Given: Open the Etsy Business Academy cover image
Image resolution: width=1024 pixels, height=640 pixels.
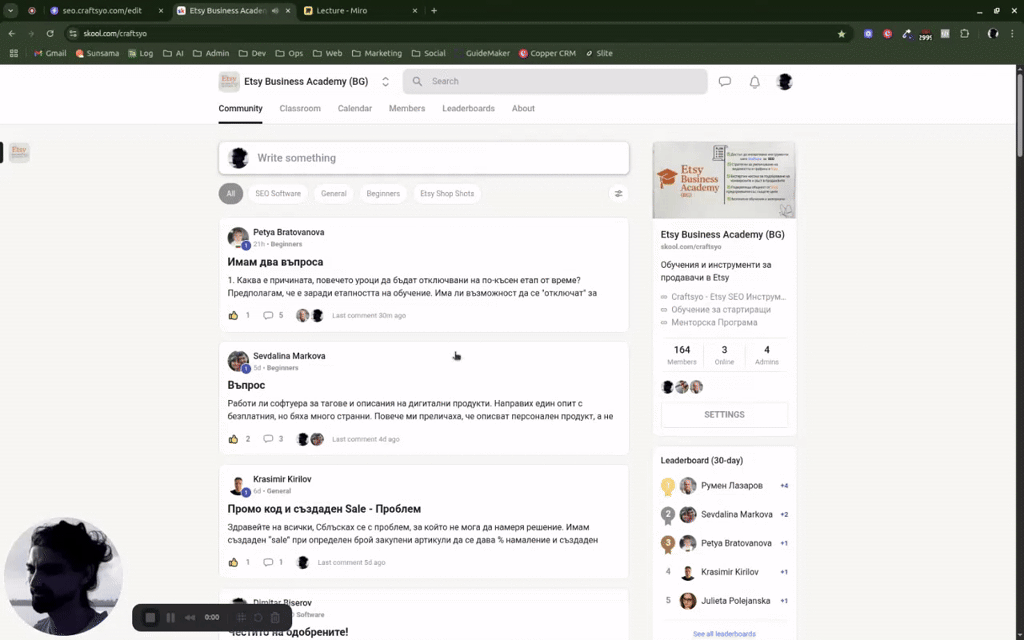Looking at the screenshot, I should pos(724,180).
